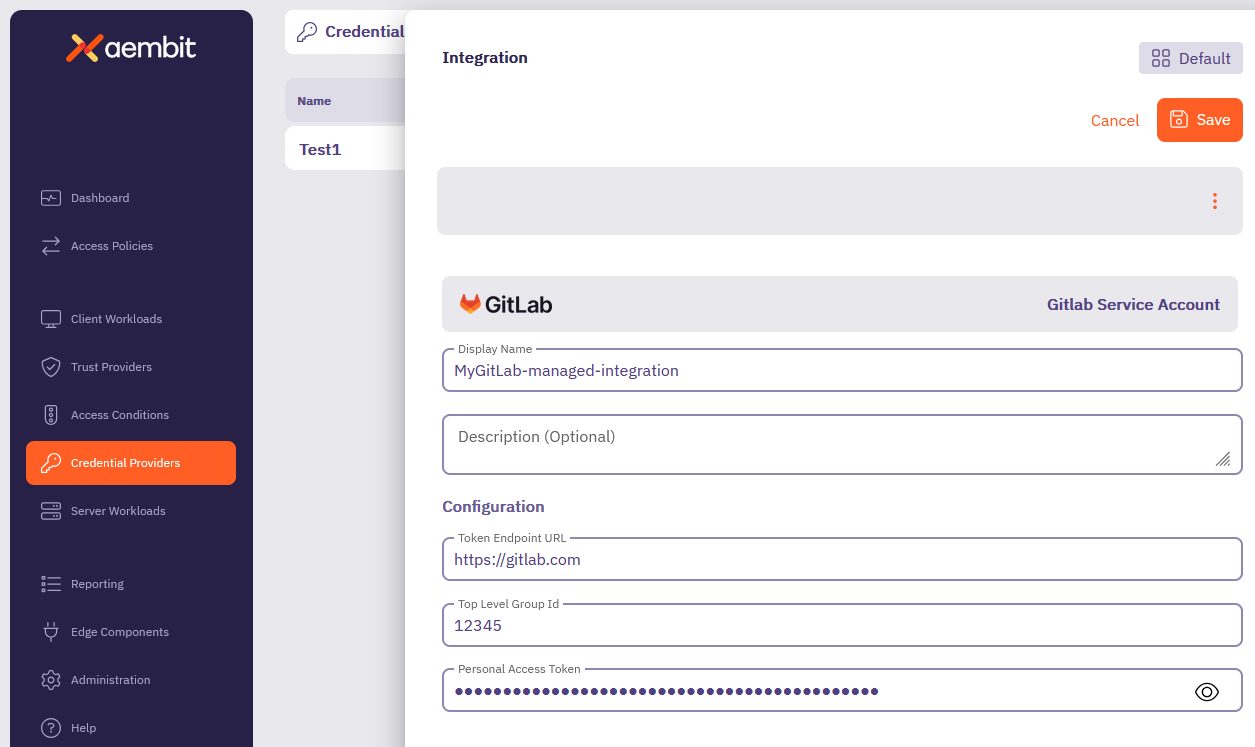Open the Default resource set selector
The width and height of the screenshot is (1255, 747).
[x=1191, y=58]
